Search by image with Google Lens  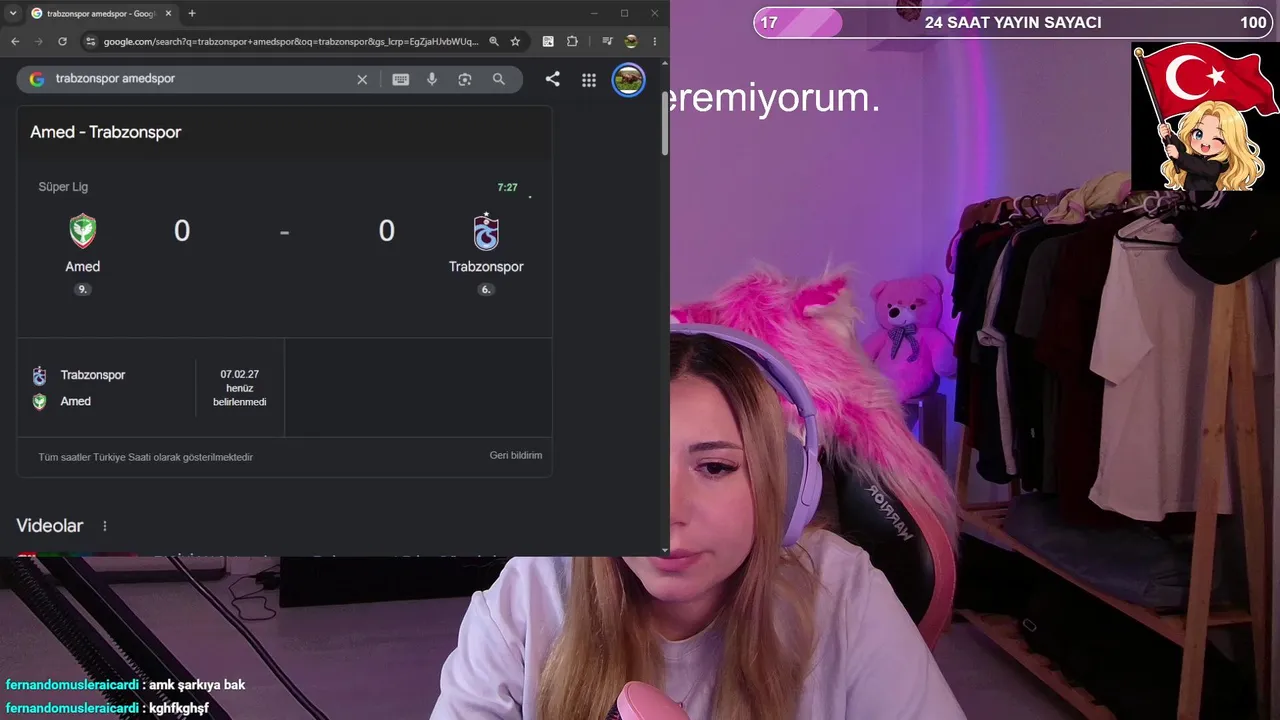(465, 79)
